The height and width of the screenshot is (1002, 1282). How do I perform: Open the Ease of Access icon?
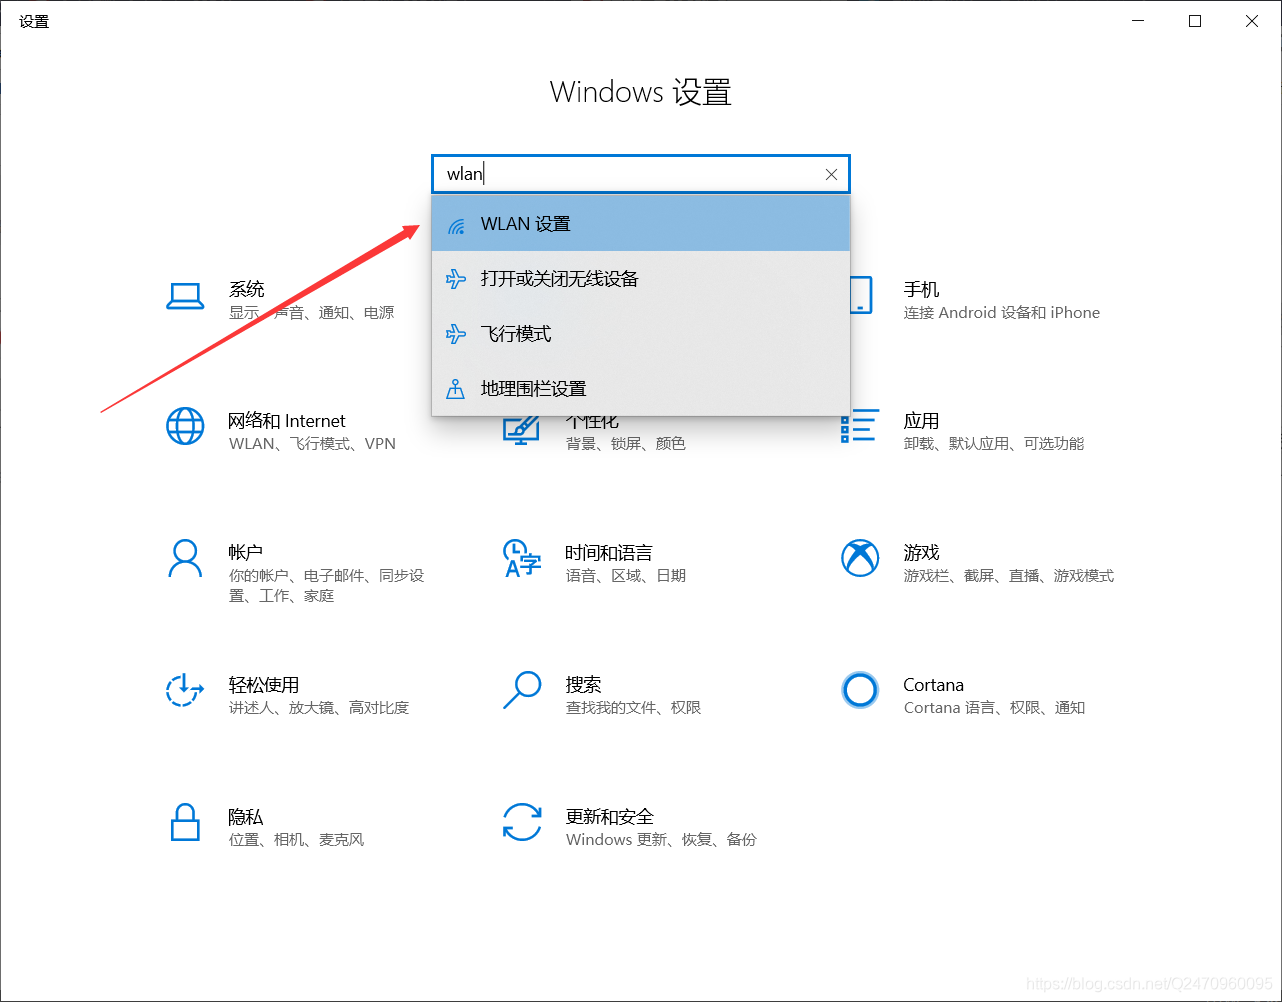tap(185, 690)
